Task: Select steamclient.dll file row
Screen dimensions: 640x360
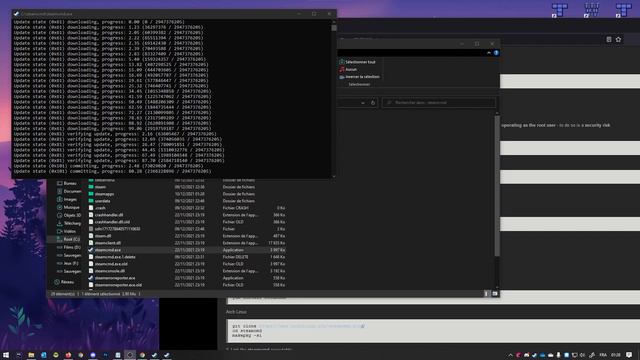Action: click(x=187, y=243)
